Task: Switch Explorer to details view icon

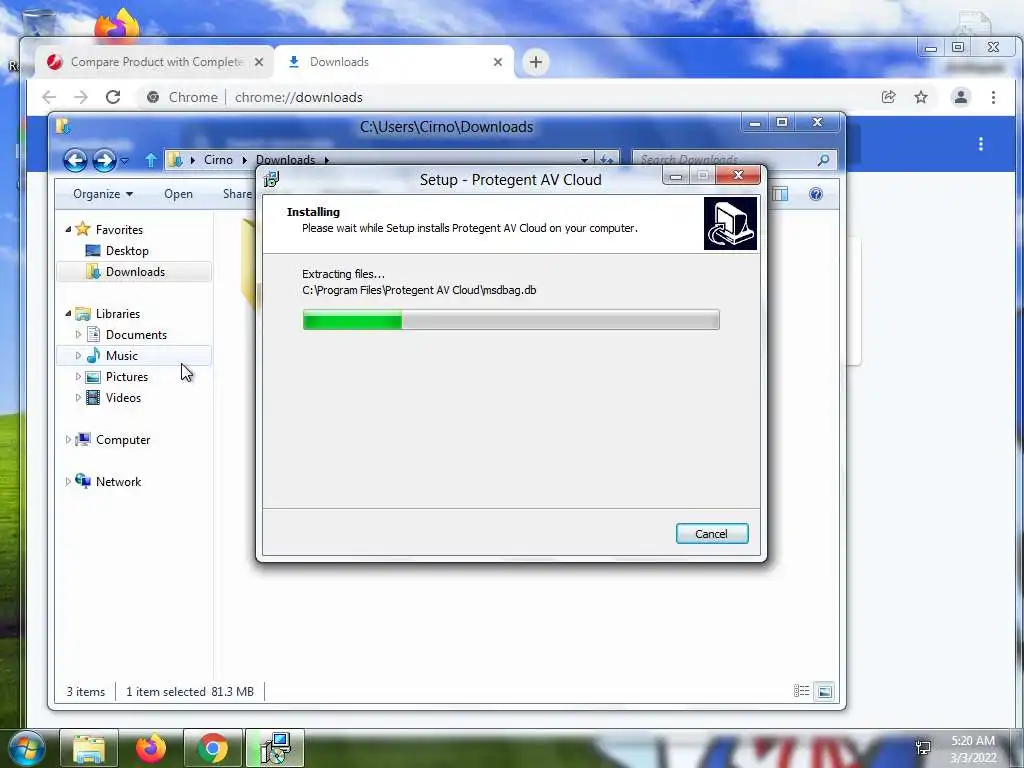Action: click(801, 691)
